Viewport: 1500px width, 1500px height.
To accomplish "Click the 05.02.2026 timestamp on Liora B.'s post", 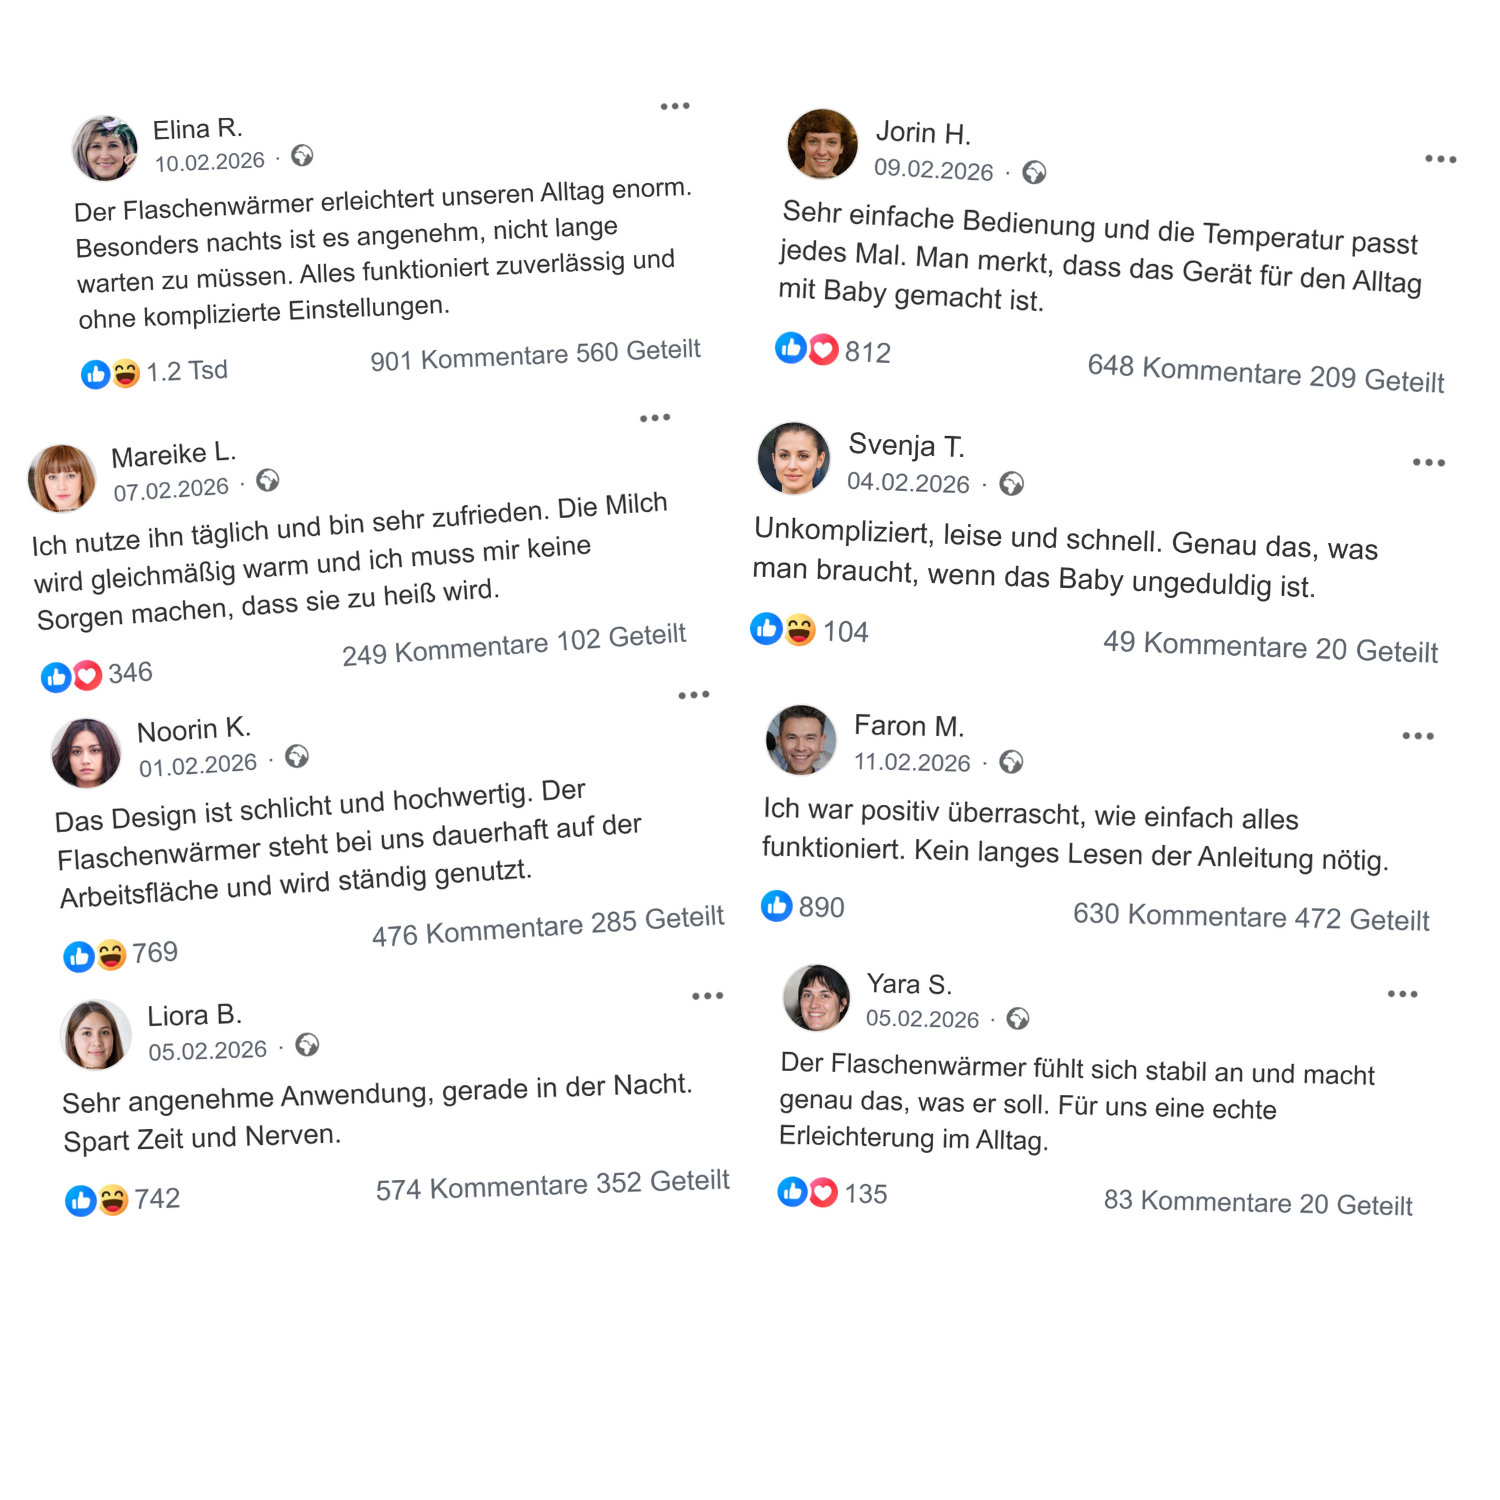I will tap(208, 1051).
